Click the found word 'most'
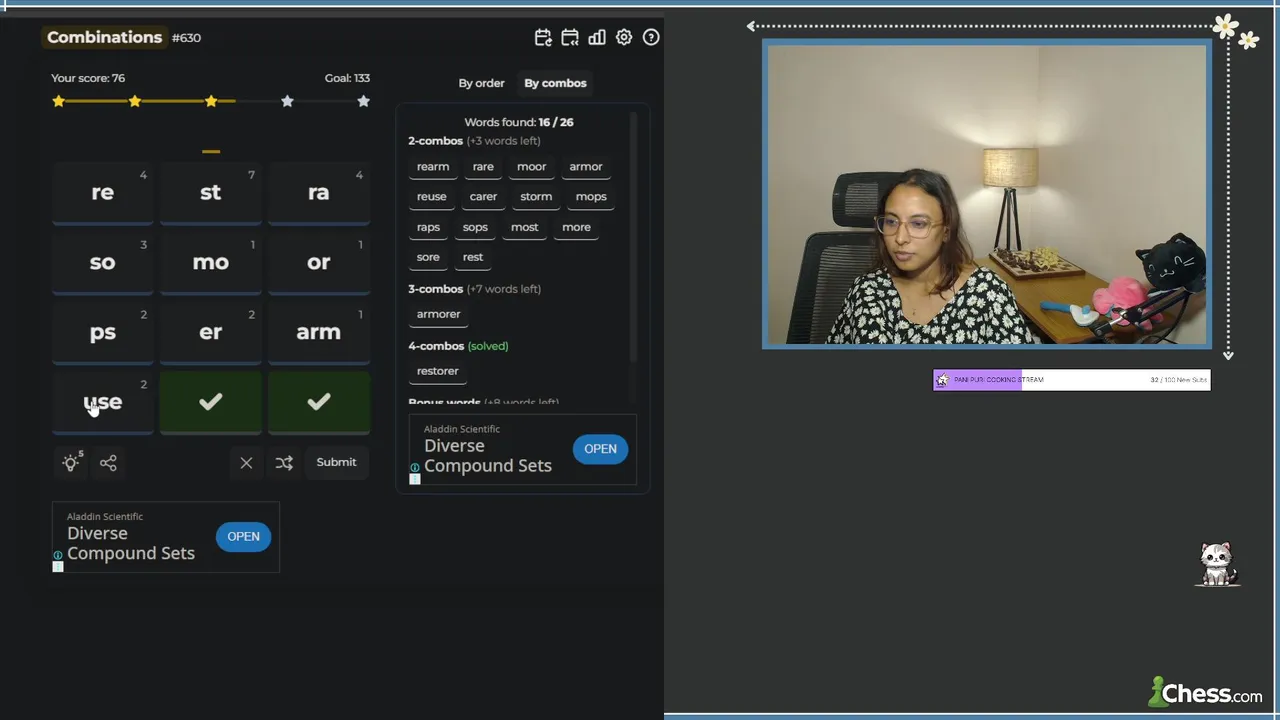The height and width of the screenshot is (720, 1280). tap(524, 227)
